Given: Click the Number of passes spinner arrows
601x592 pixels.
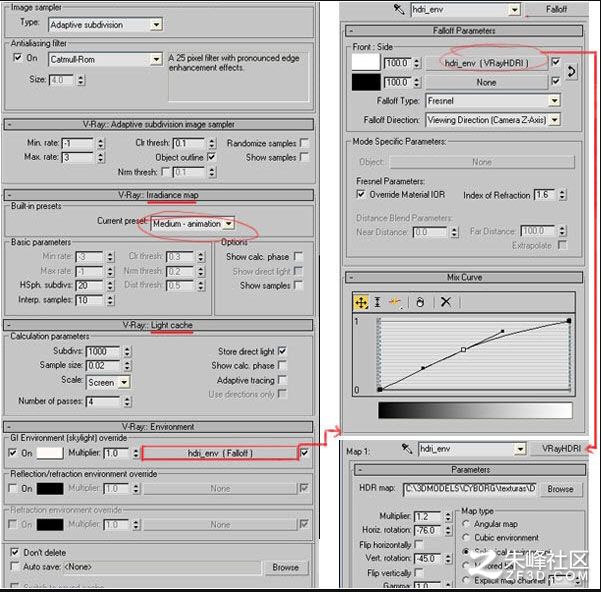Looking at the screenshot, I should (x=127, y=402).
